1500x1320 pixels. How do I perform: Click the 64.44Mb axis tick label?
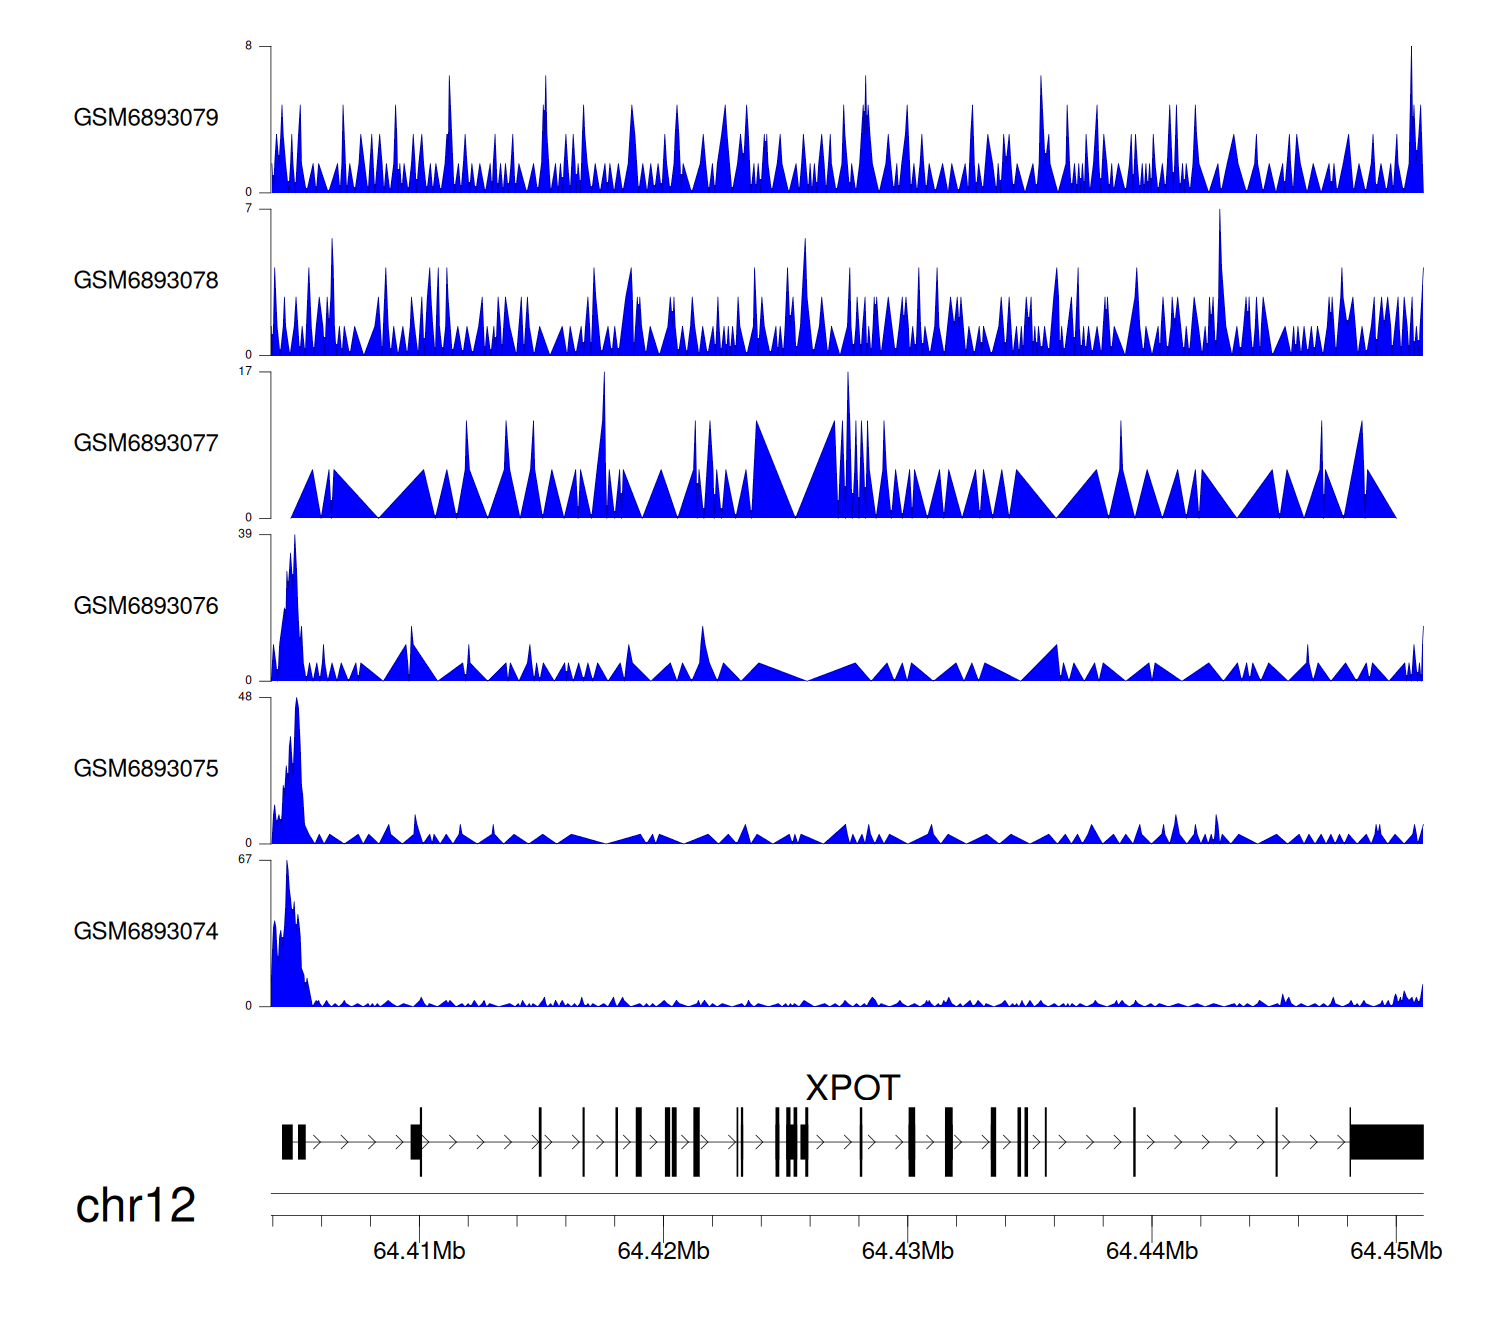coord(1151,1251)
